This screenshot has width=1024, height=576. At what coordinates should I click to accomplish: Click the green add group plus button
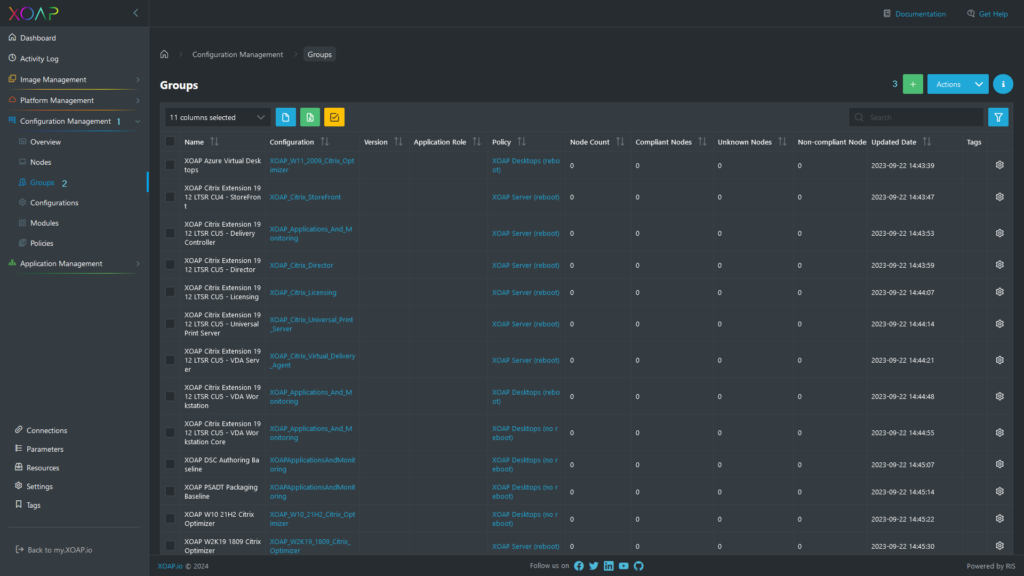(912, 84)
